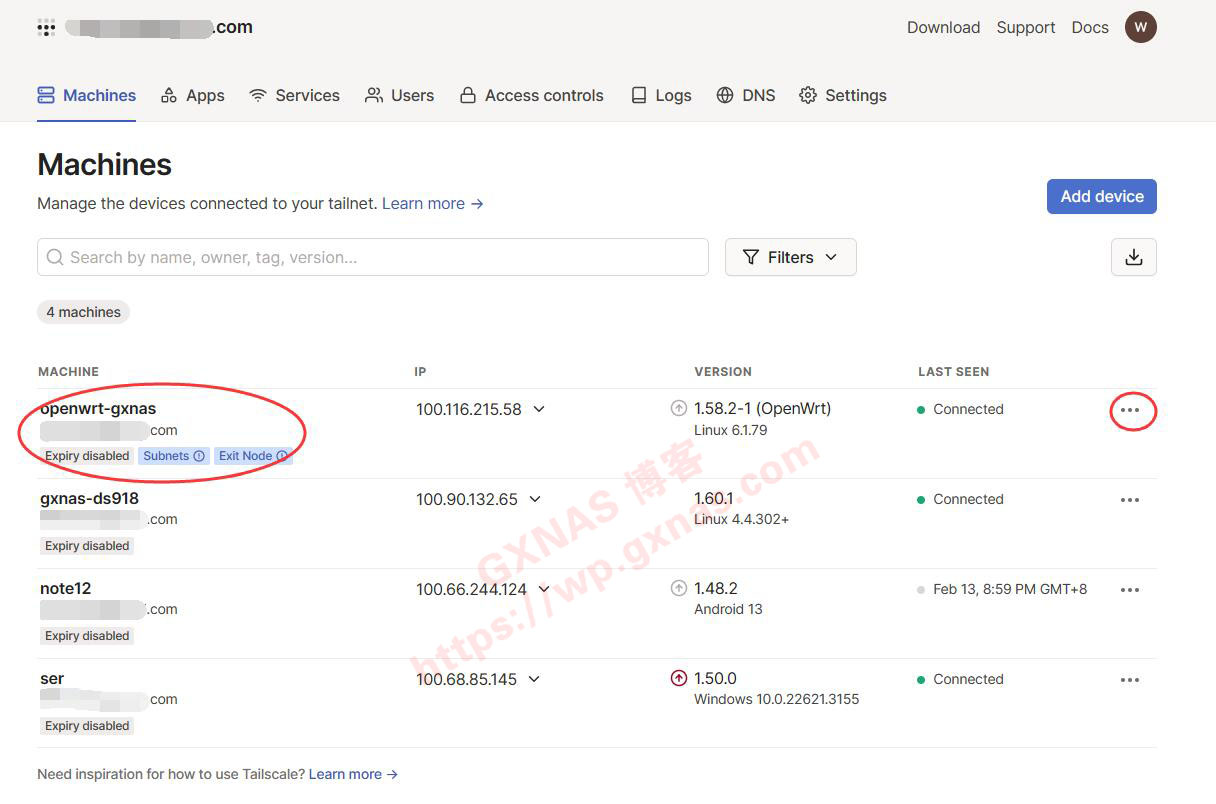The image size is (1216, 804).
Task: Switch to the Access controls tab
Action: coord(531,95)
